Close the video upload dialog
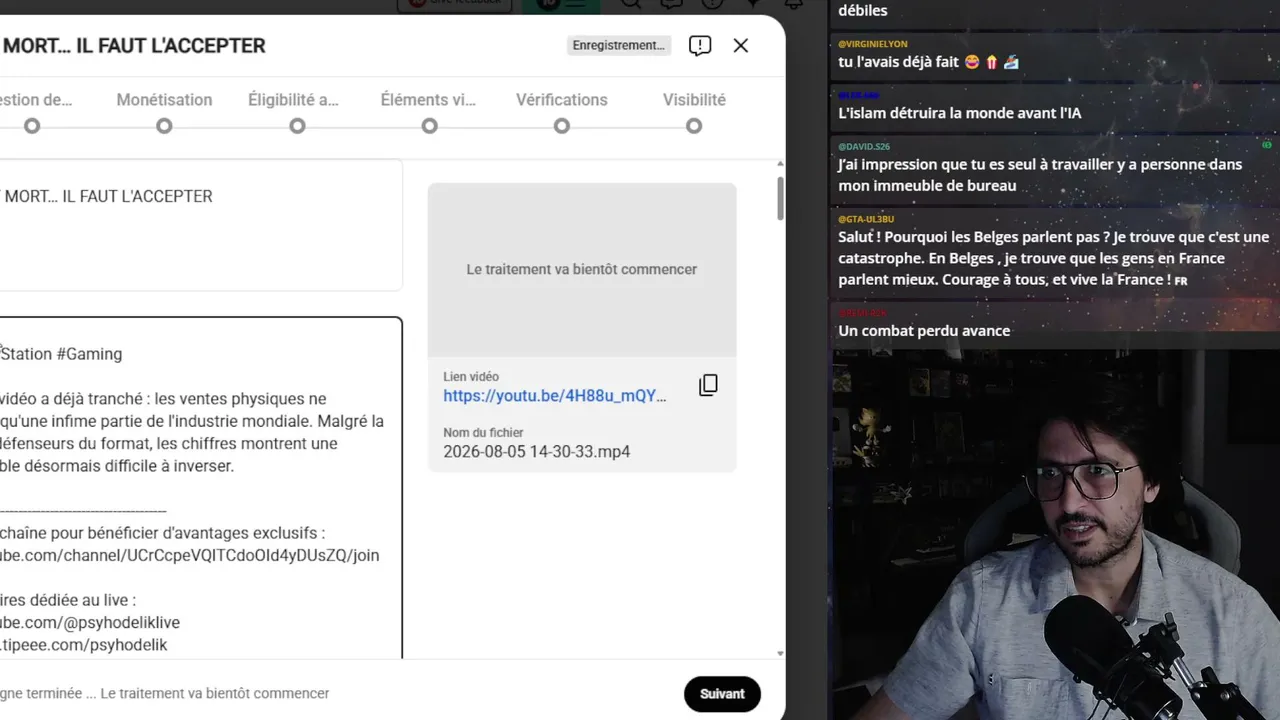The height and width of the screenshot is (720, 1280). pos(740,45)
